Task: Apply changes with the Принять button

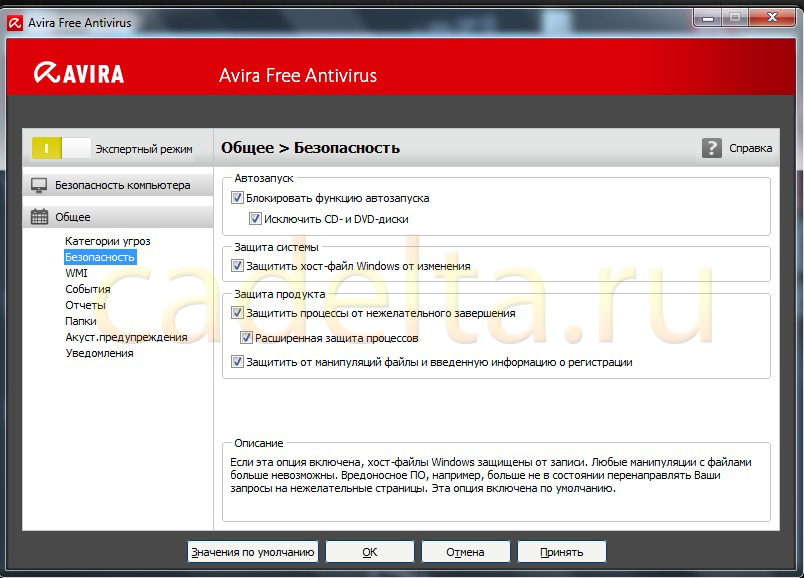Action: point(561,552)
